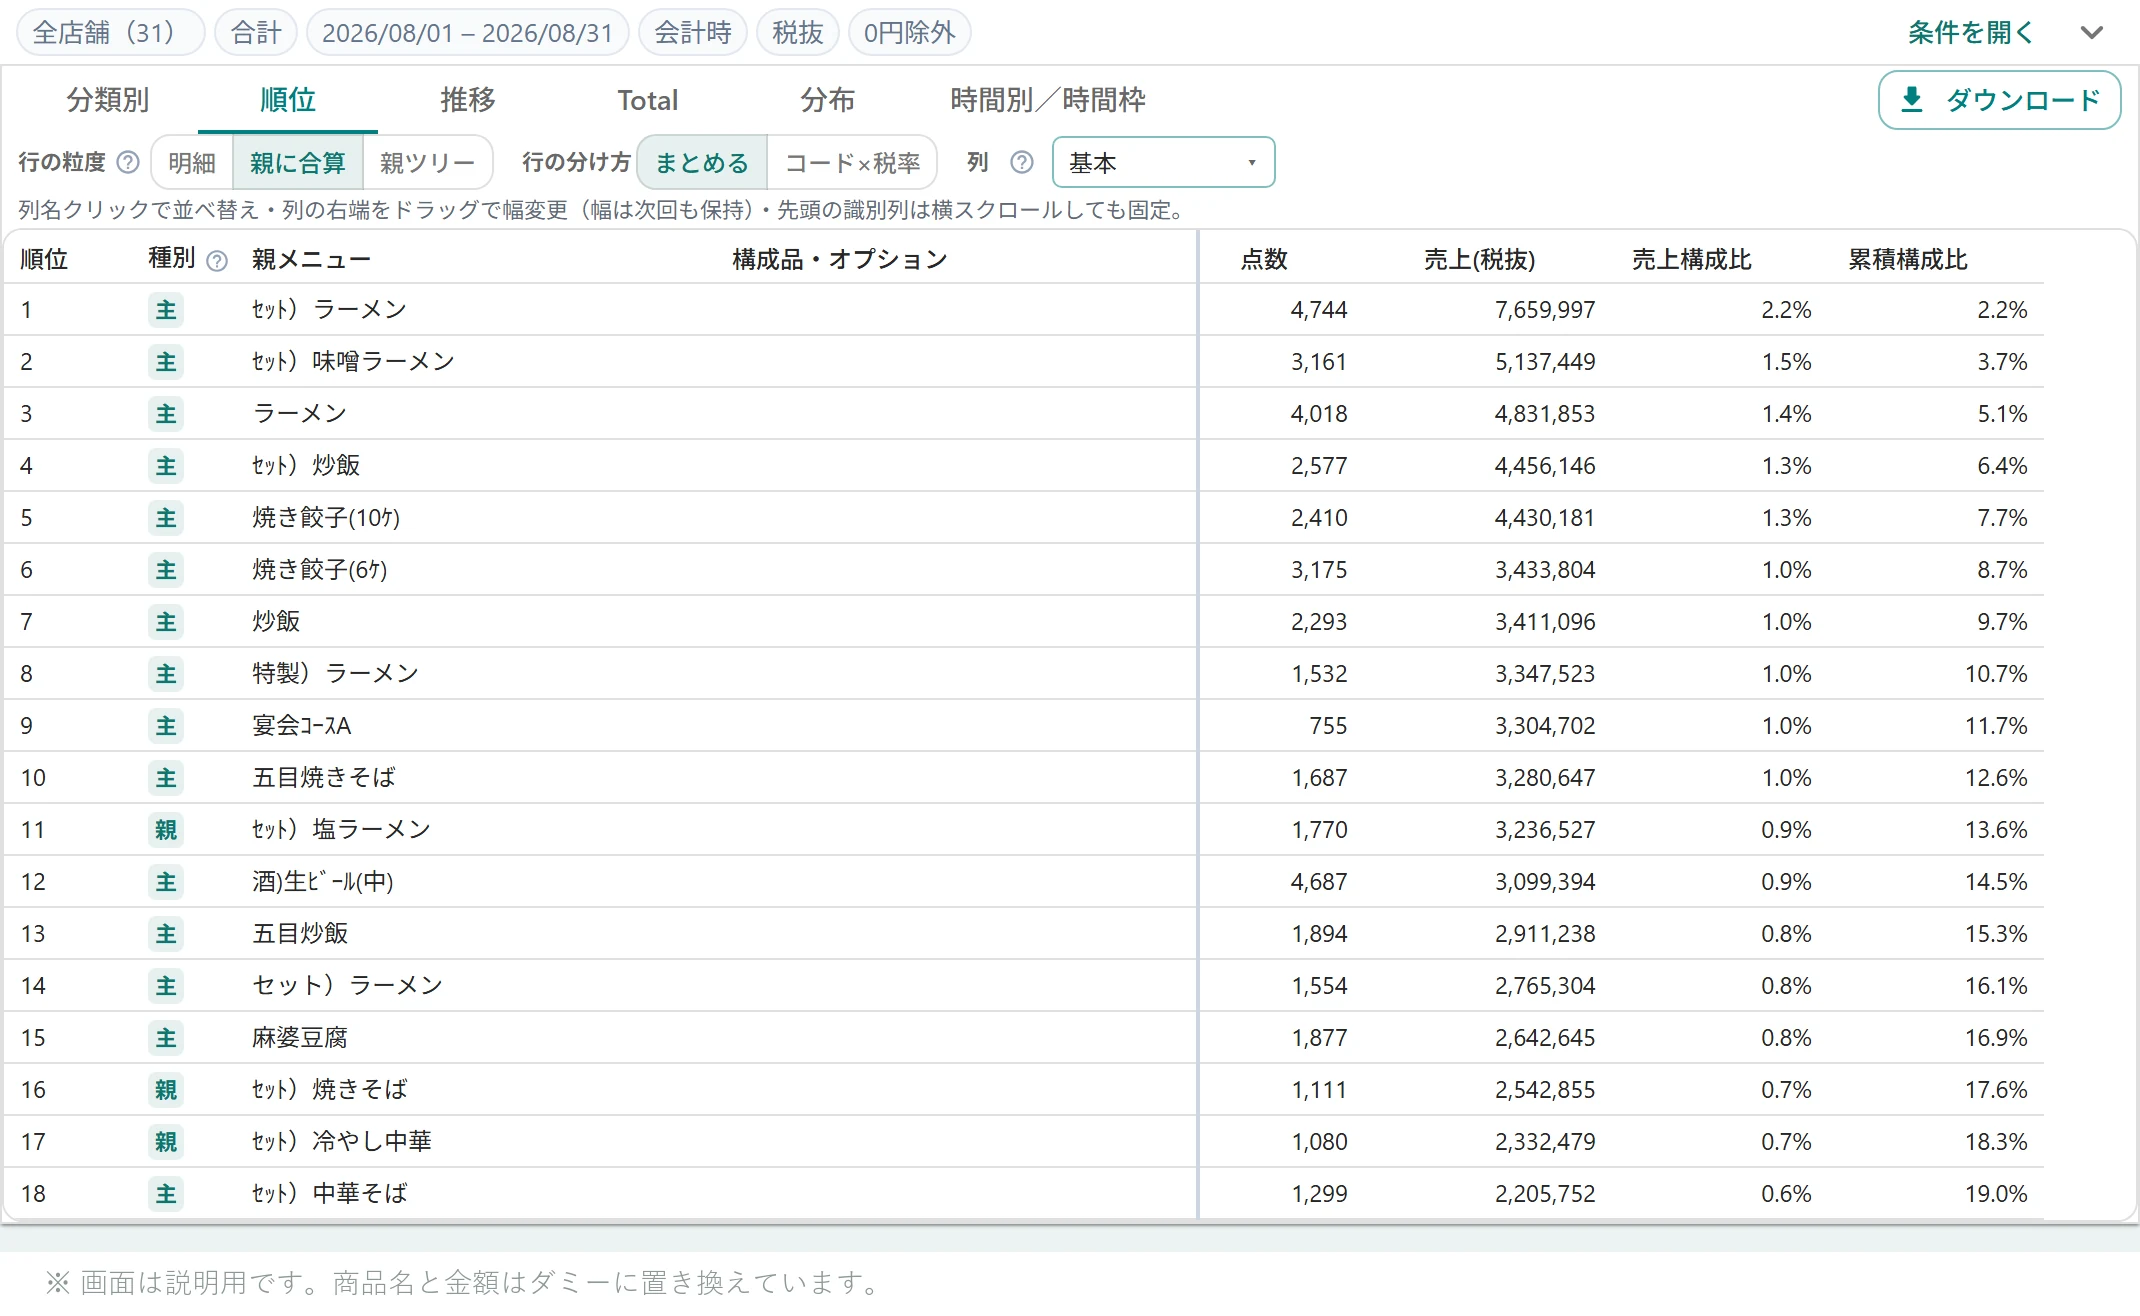Click the 構成品・オプション column header
The image size is (2140, 1316).
click(839, 259)
